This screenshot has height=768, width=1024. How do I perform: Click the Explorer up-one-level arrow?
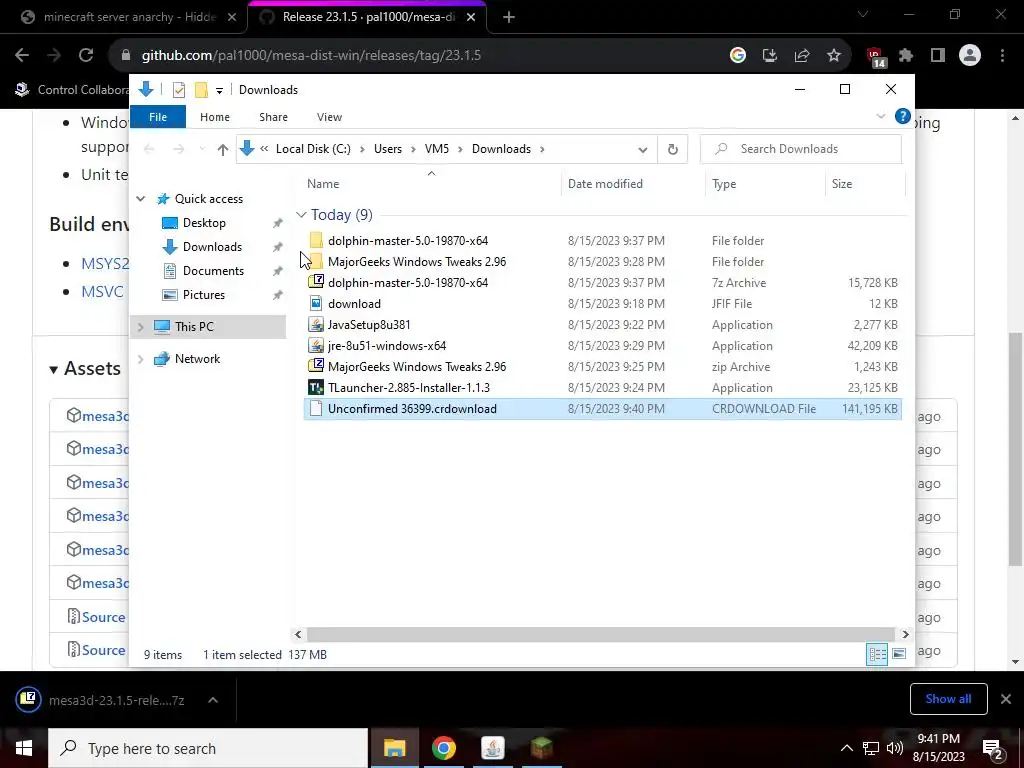(x=223, y=150)
